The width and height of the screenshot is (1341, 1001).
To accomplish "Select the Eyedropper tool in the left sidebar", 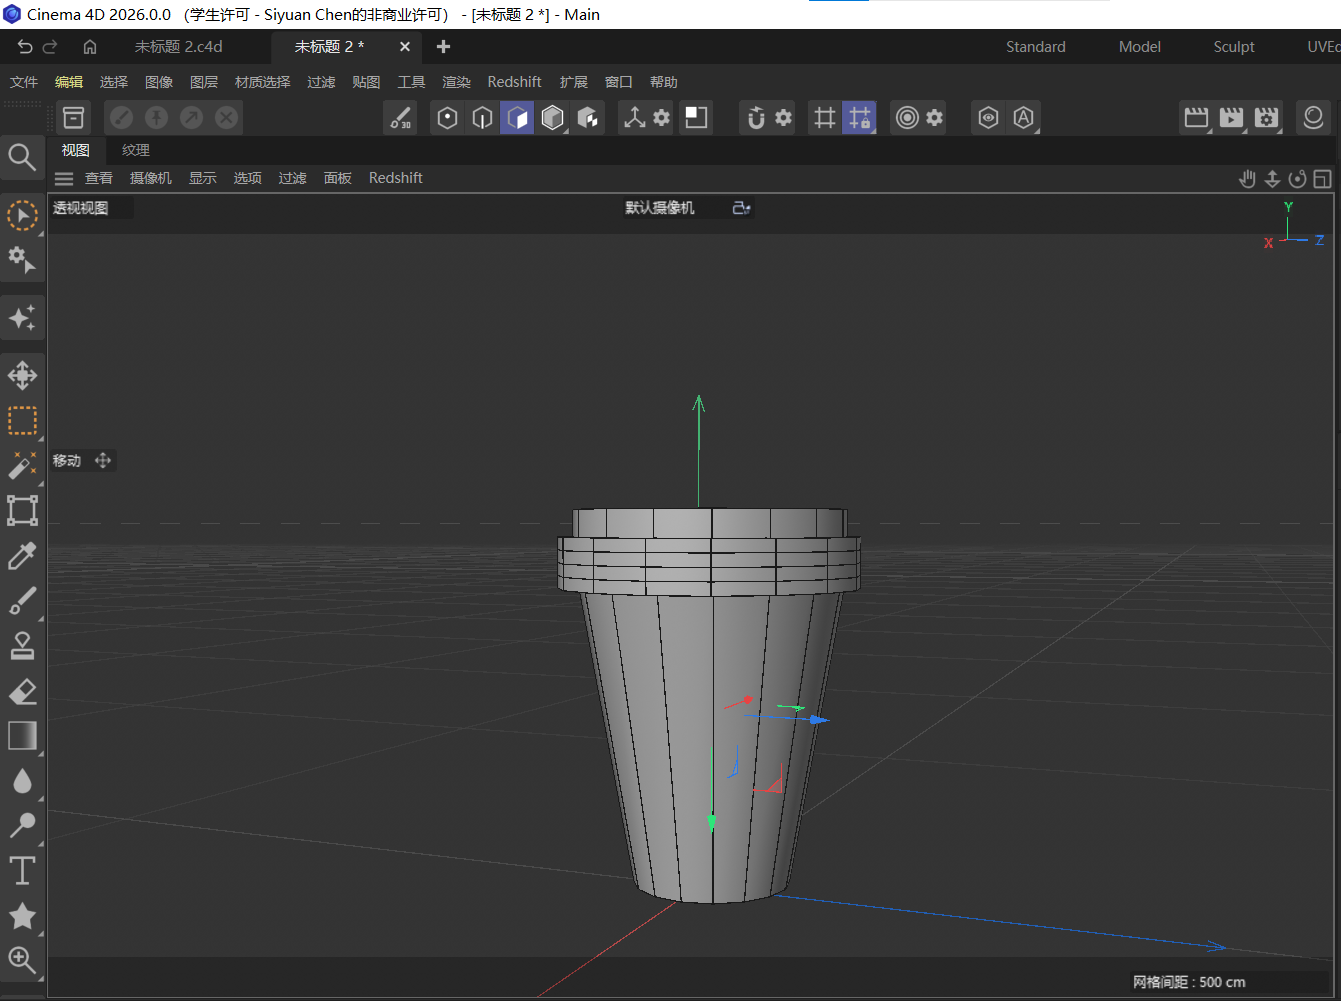I will pos(22,556).
